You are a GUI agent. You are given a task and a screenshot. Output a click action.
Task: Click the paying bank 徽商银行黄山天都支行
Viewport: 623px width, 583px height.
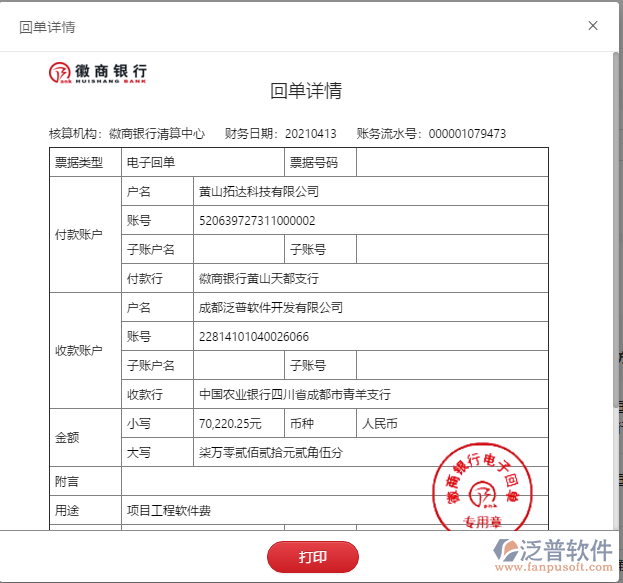pos(259,279)
